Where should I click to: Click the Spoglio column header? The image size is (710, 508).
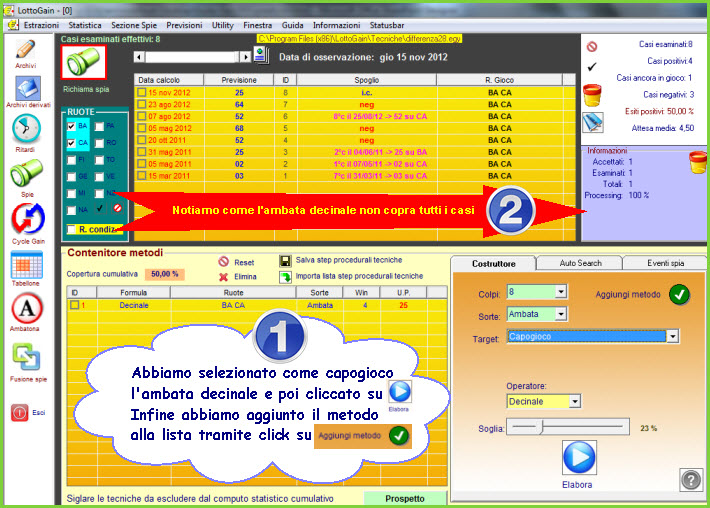(x=367, y=80)
